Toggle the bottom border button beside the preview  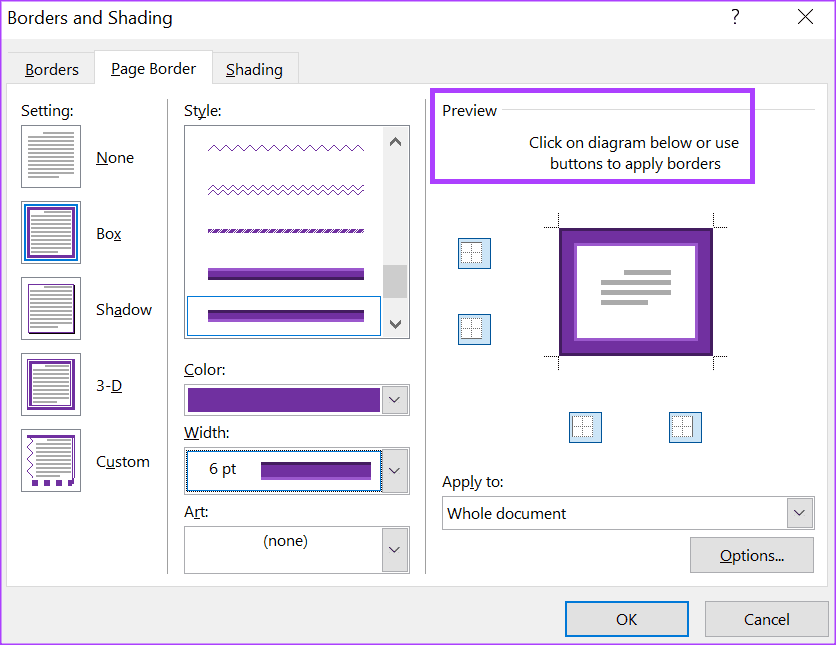point(474,329)
